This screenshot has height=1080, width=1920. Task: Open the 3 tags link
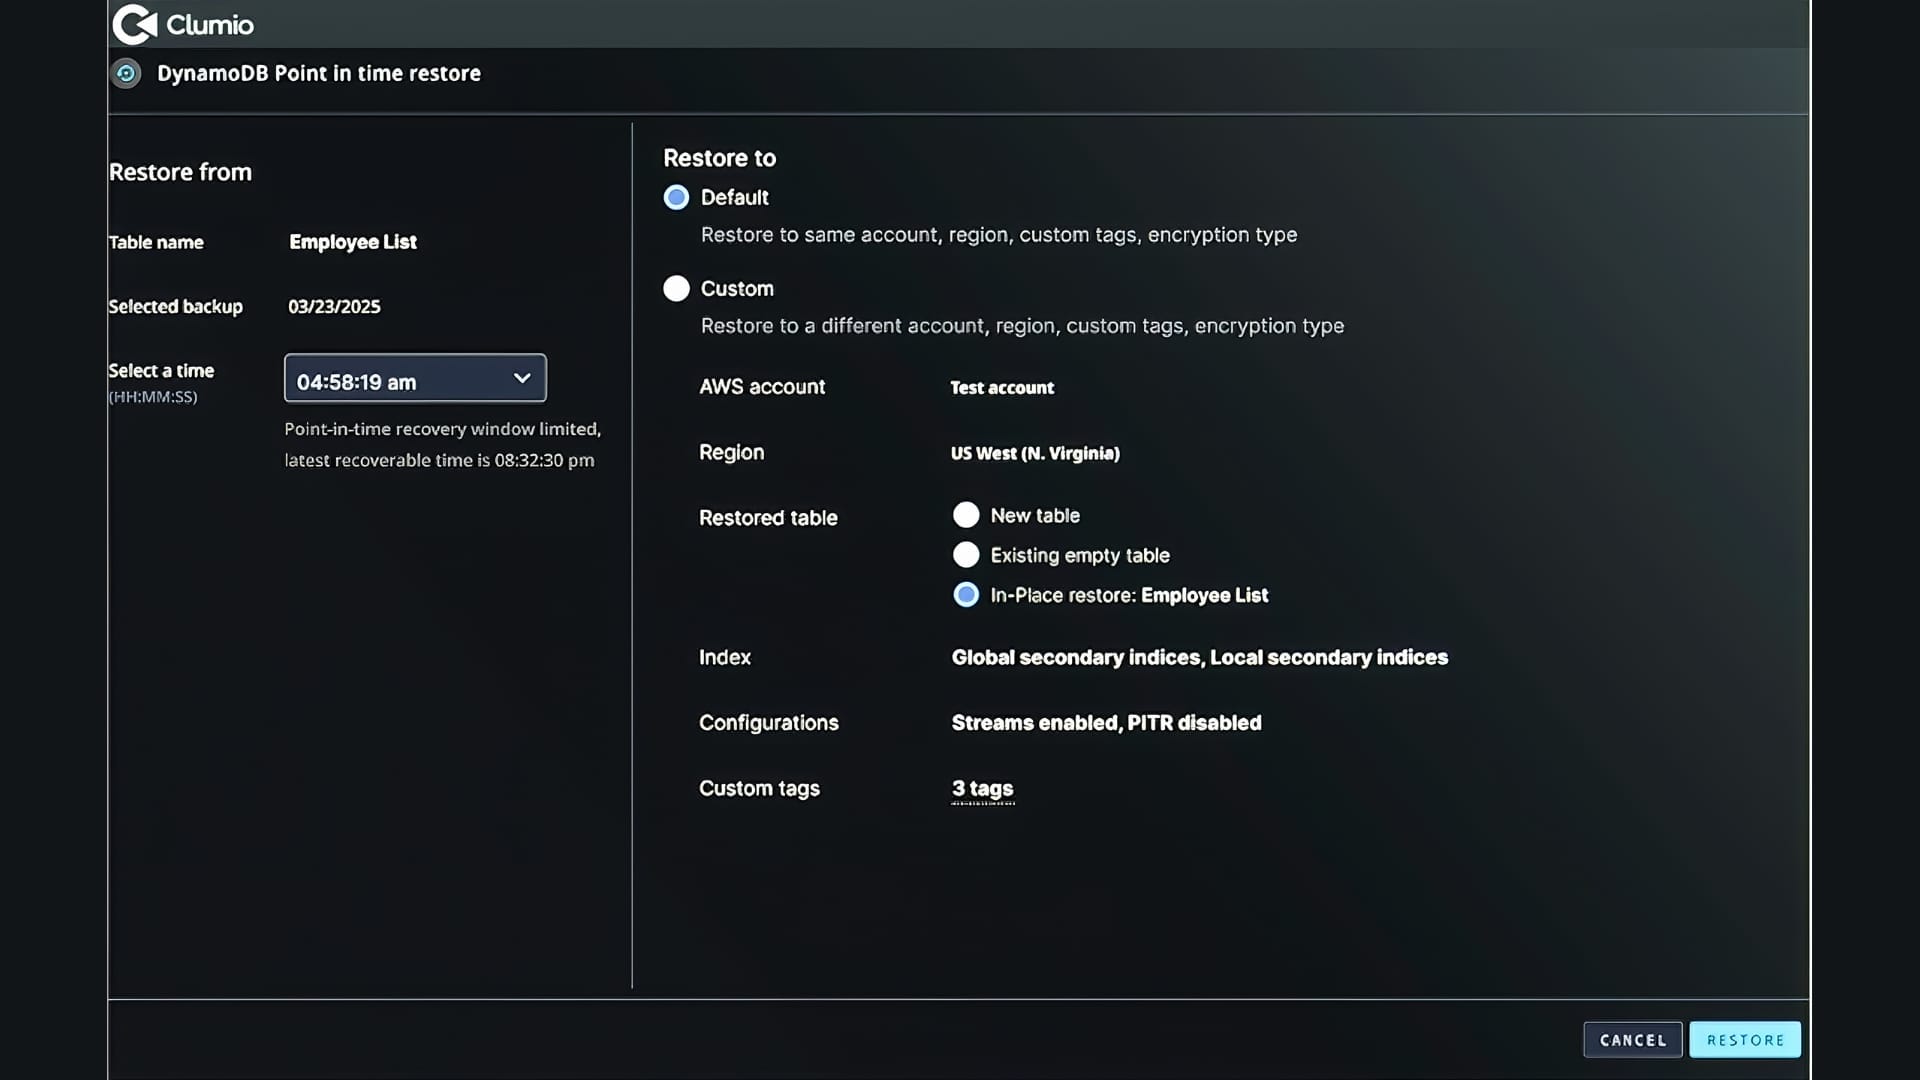pyautogui.click(x=983, y=789)
